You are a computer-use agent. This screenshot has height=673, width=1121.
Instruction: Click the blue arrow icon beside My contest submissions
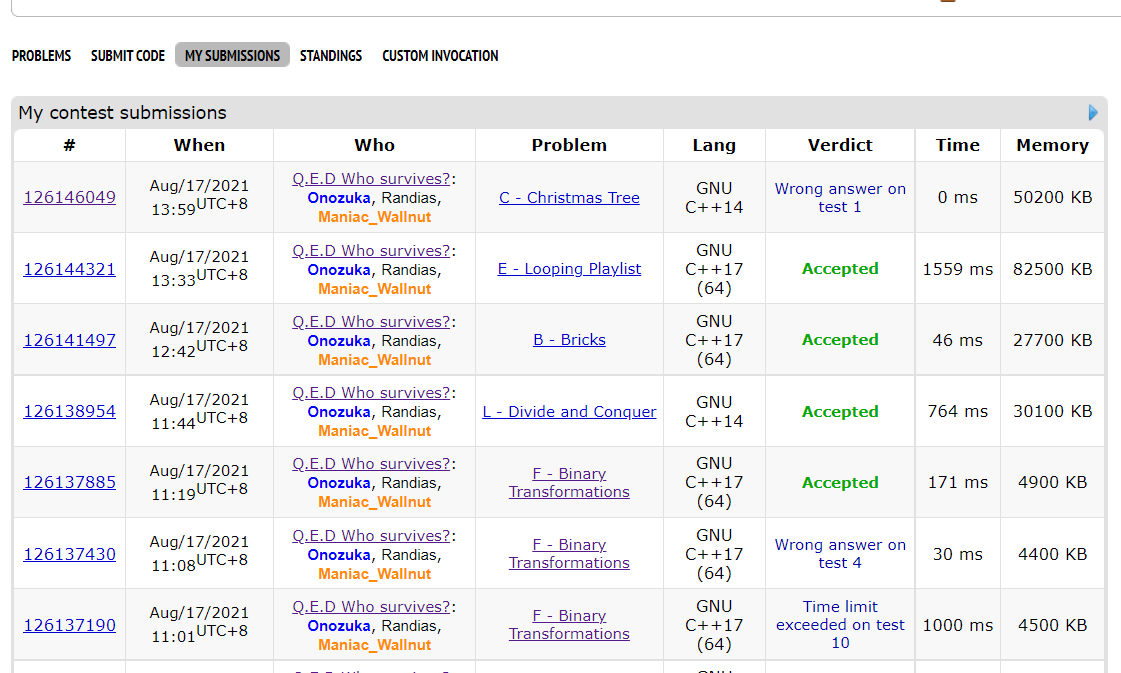[x=1093, y=113]
